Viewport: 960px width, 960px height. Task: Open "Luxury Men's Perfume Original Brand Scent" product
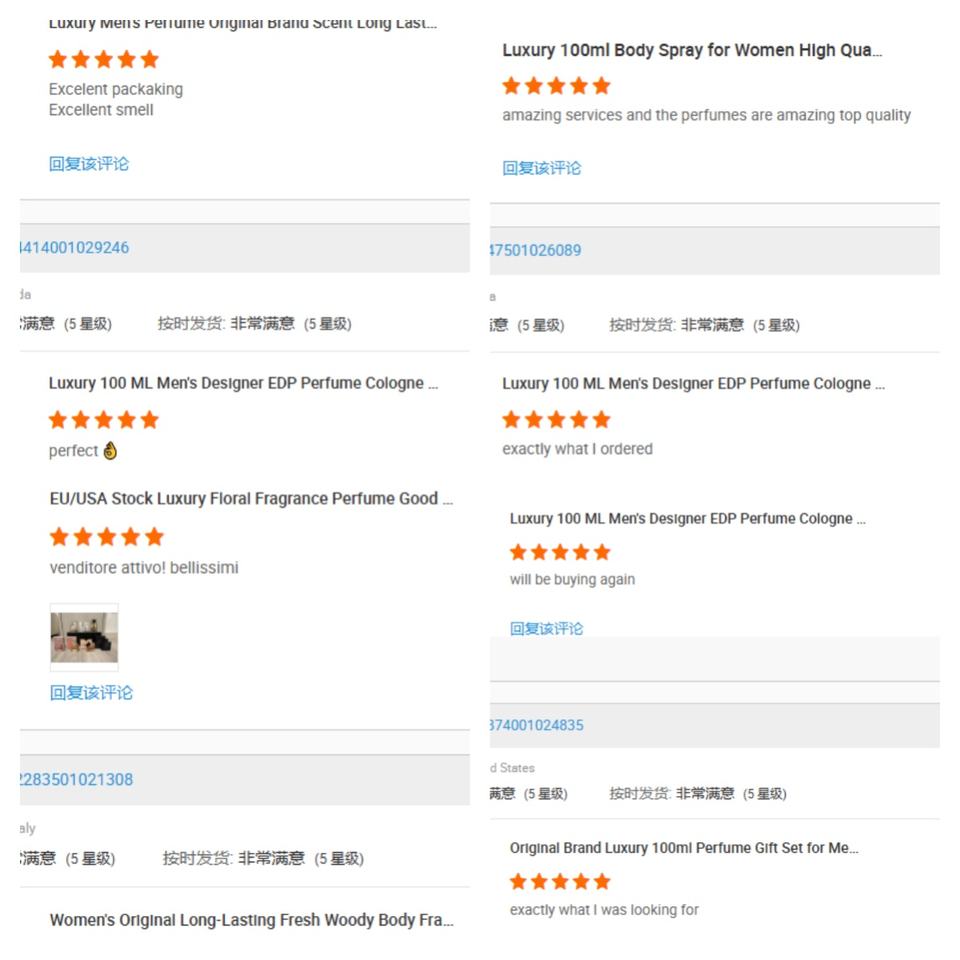(x=243, y=23)
